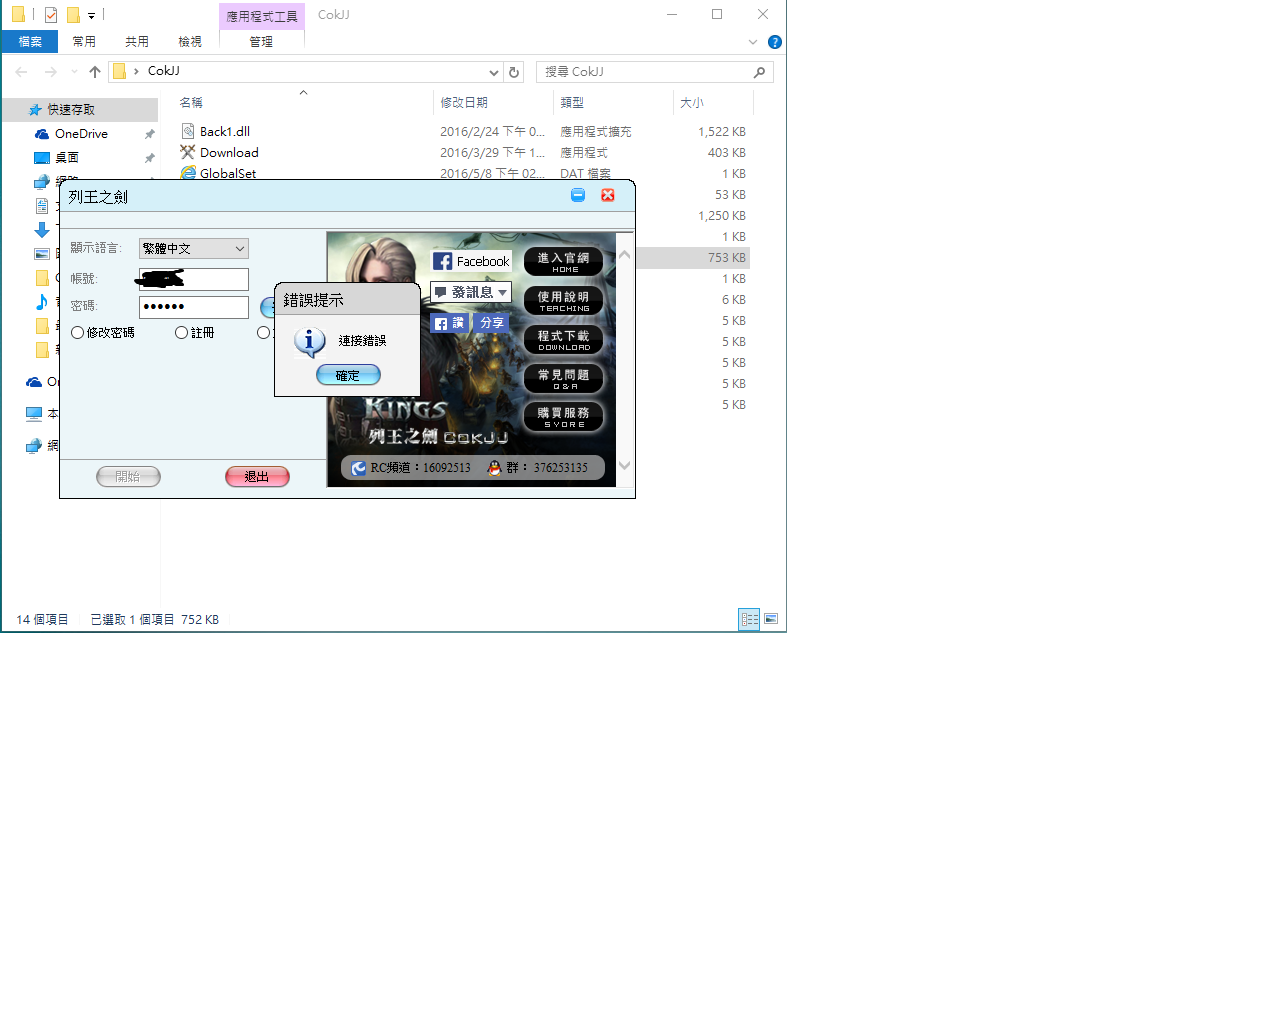Screen dimensions: 1280x1024
Task: Open the recent locations dropdown arrow
Action: click(74, 72)
